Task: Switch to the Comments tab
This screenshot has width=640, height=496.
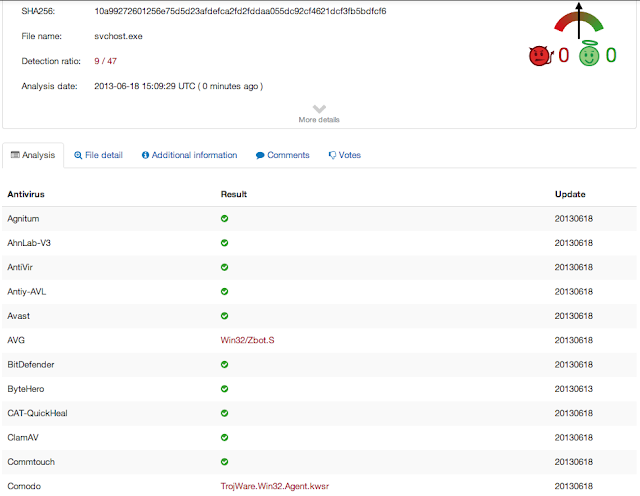Action: [282, 155]
